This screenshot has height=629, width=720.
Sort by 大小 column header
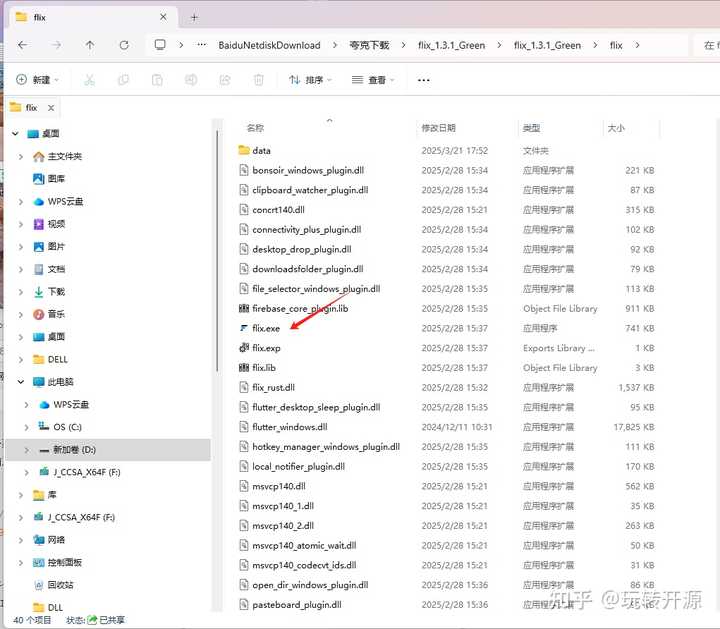(x=616, y=128)
